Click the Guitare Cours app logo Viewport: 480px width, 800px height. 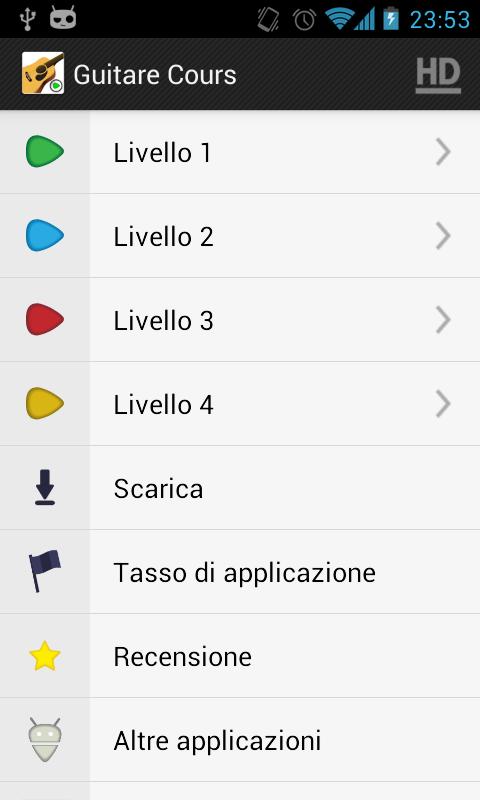pos(43,73)
